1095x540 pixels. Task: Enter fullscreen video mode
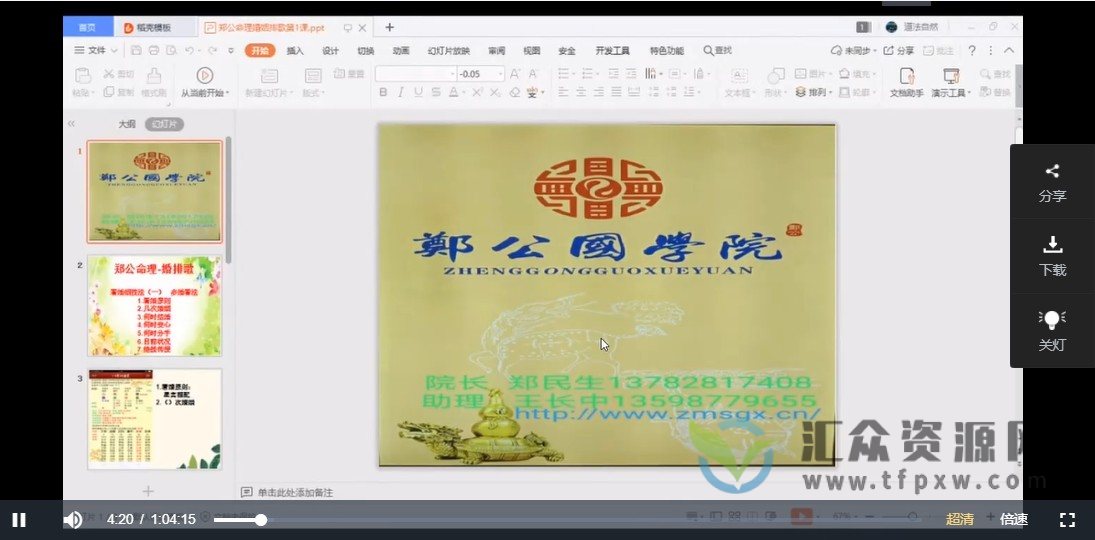[x=1067, y=519]
